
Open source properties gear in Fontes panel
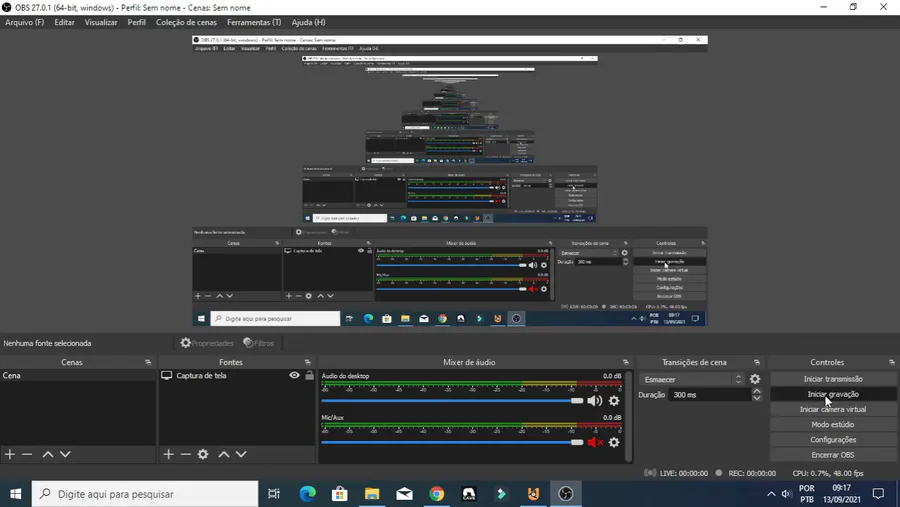[203, 454]
